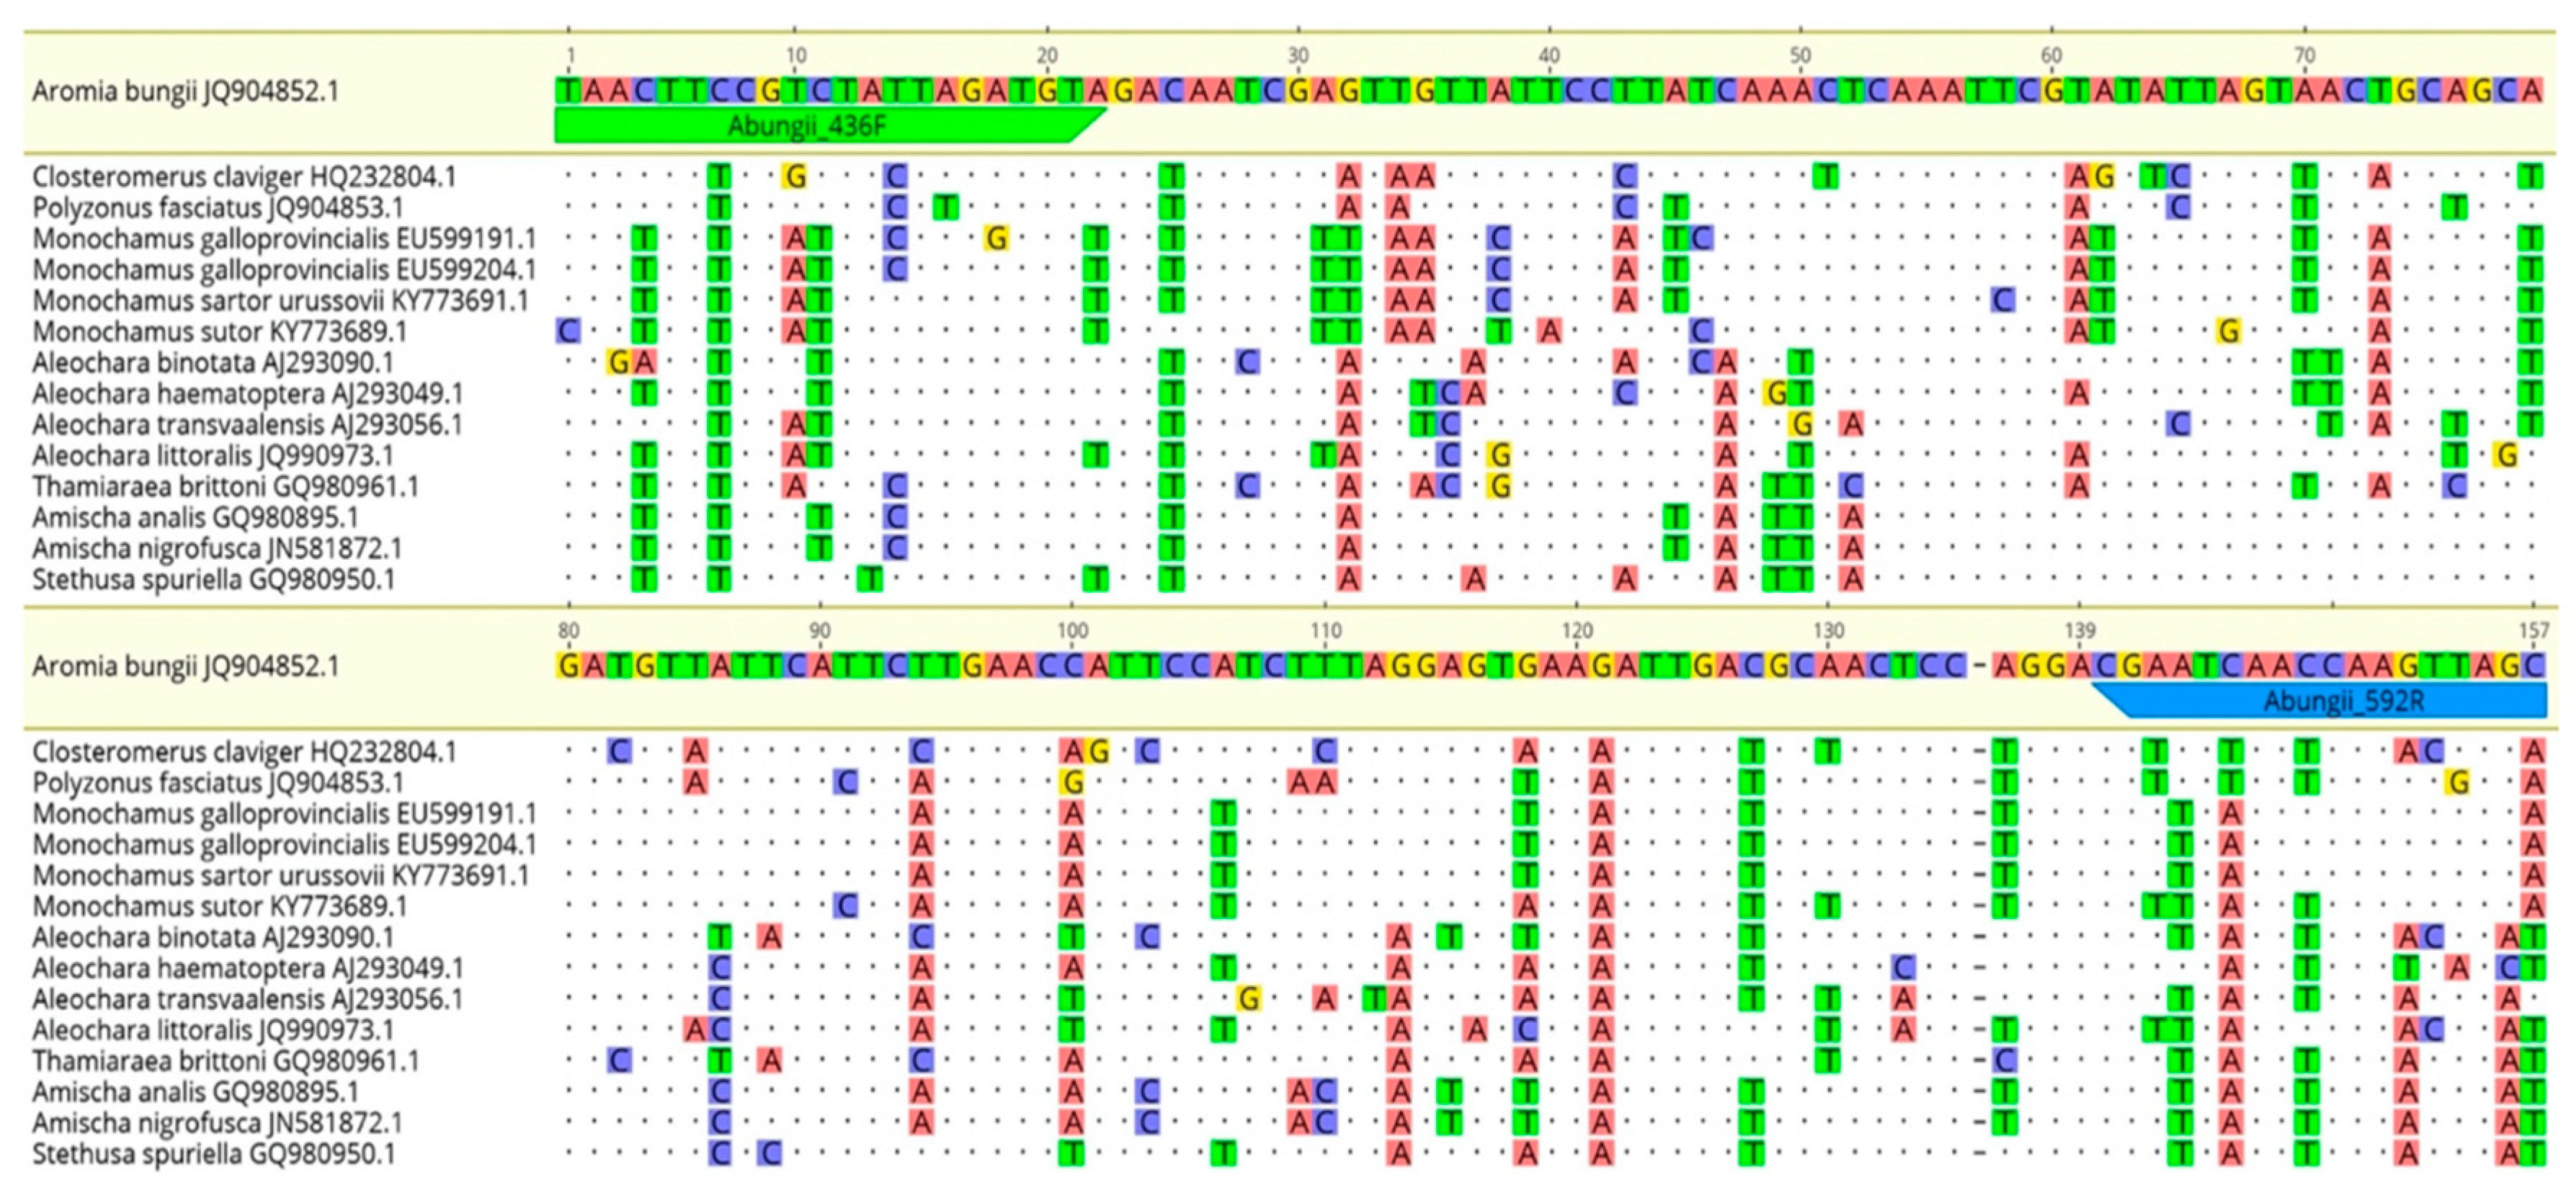The width and height of the screenshot is (2576, 1195).
Task: Click ruler position label 130
Action: tap(1828, 631)
